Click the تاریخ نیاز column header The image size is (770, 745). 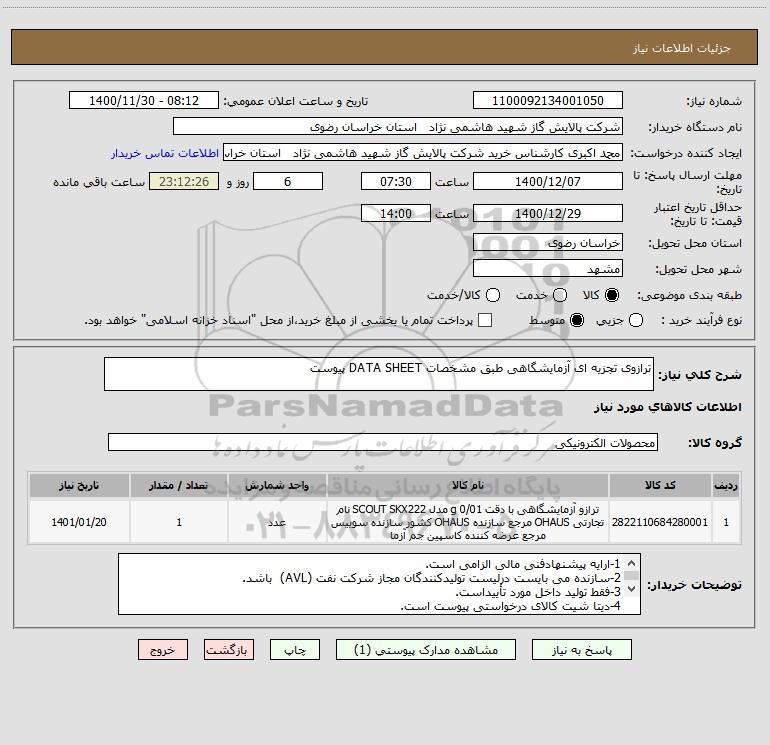[x=79, y=485]
